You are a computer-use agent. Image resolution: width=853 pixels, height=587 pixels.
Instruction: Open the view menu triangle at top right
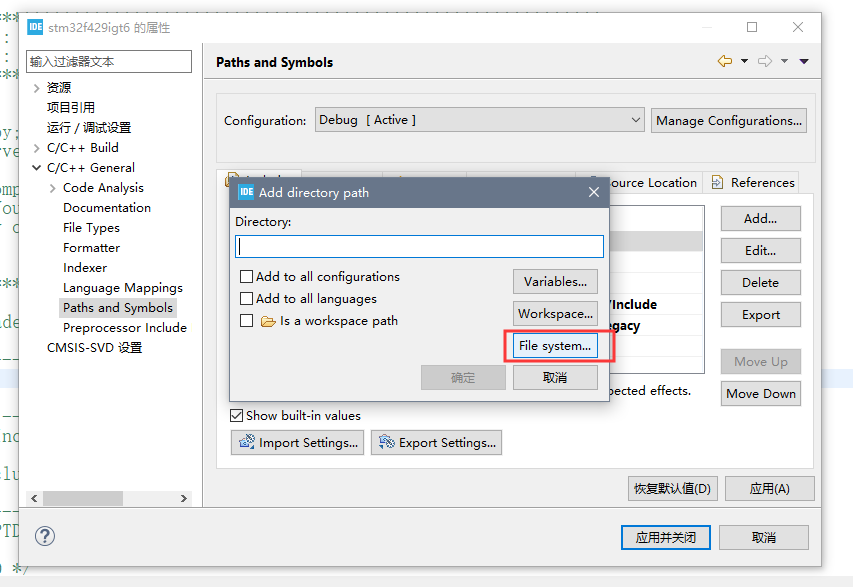[x=803, y=60]
